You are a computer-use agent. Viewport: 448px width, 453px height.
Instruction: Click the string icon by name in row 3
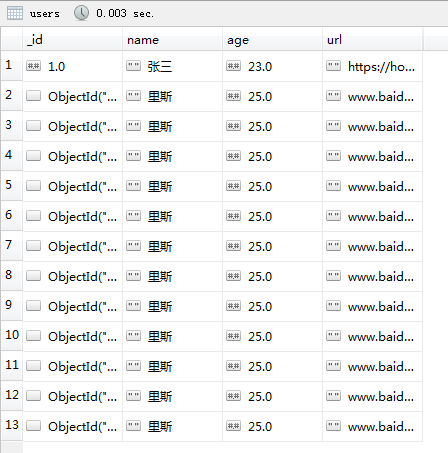click(133, 126)
